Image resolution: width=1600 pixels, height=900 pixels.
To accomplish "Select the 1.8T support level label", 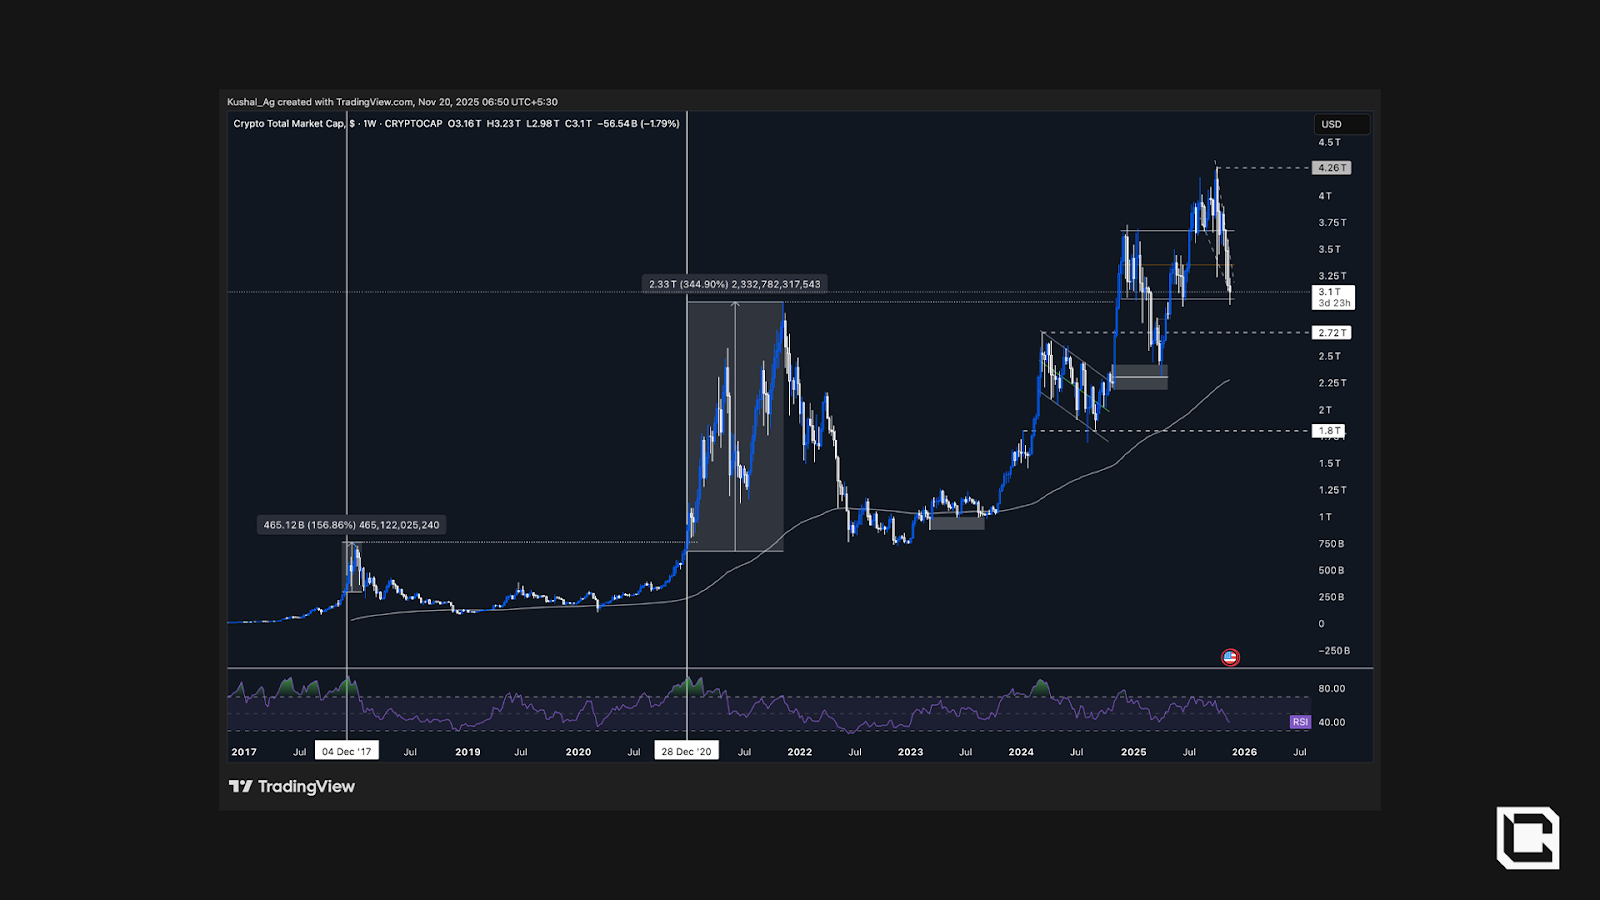I will 1329,431.
